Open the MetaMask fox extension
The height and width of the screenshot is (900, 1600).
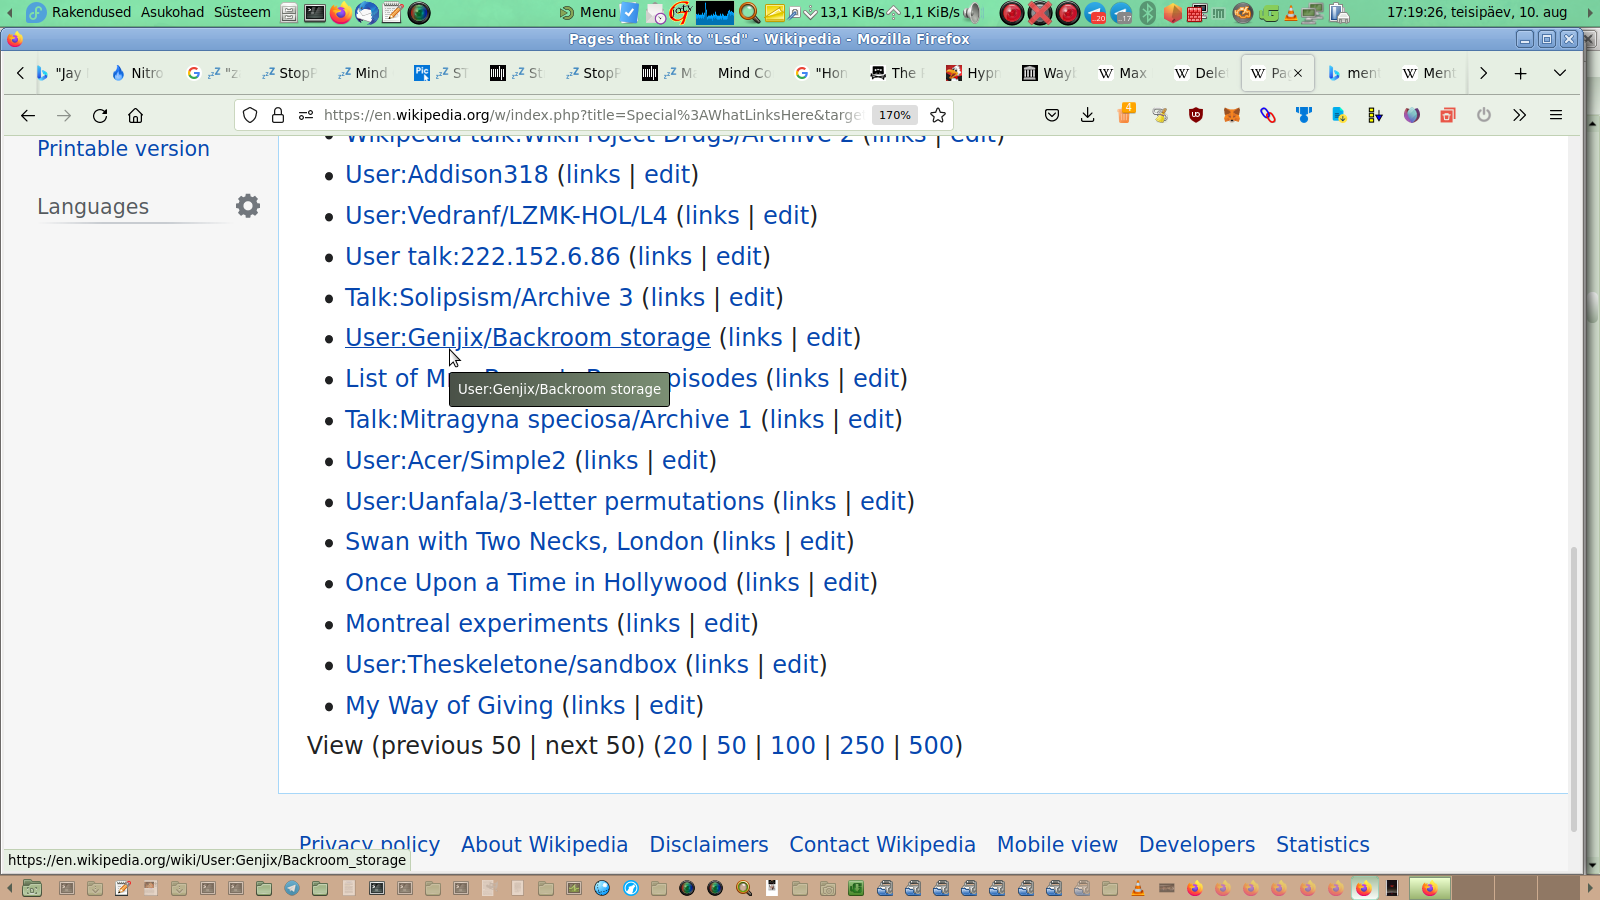point(1232,115)
